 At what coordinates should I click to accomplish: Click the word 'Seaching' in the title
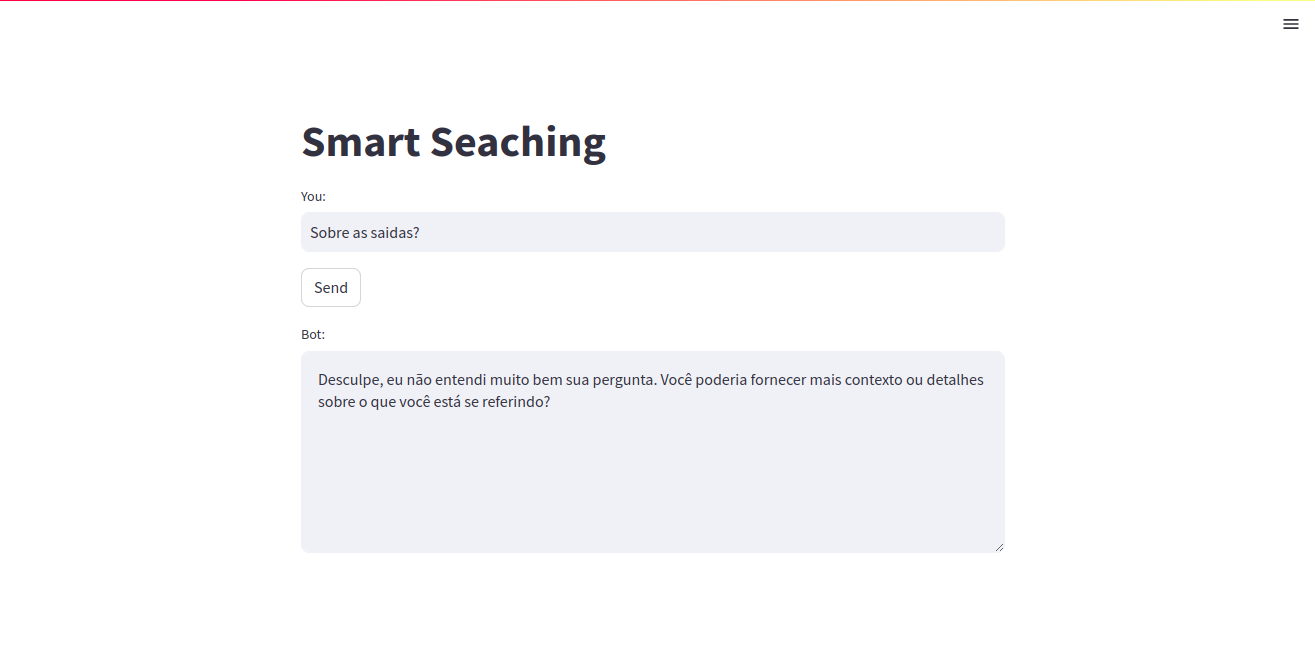518,141
